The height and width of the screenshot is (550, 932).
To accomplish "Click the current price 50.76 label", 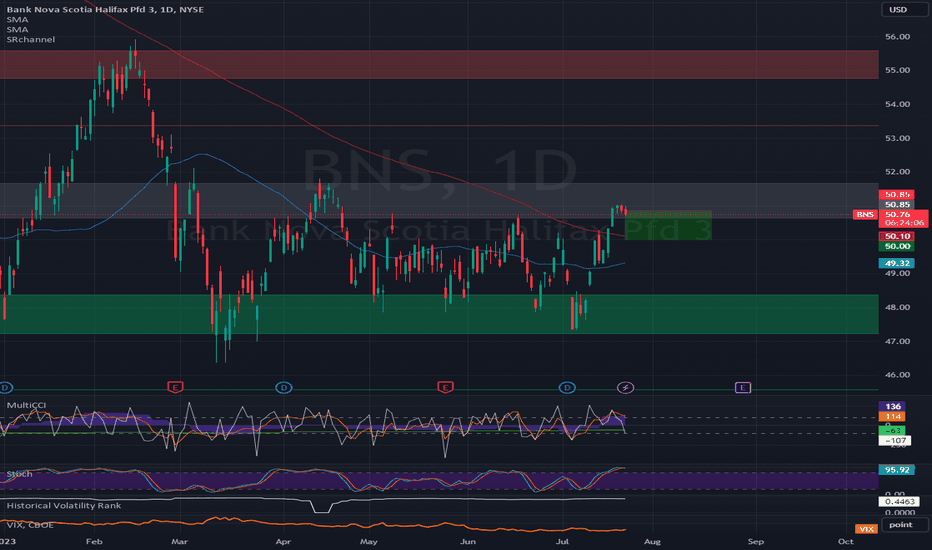I will pyautogui.click(x=898, y=214).
